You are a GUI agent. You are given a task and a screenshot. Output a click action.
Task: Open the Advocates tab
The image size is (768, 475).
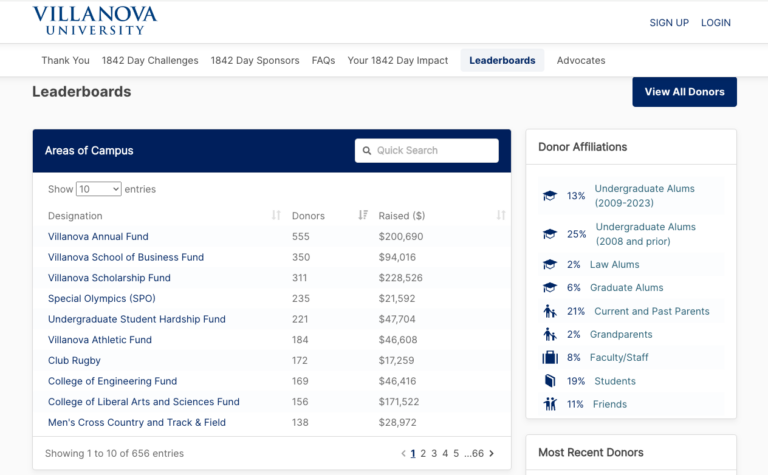click(581, 60)
